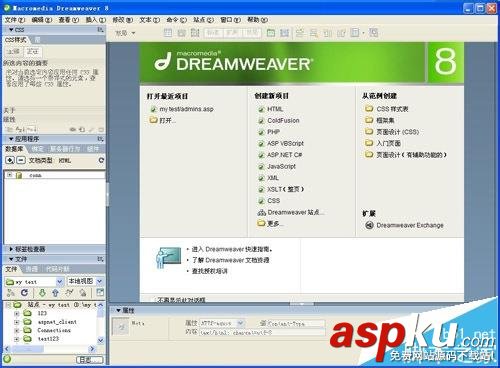Open the Dreamweaver site creation link
Screen dimensions: 500x368
[x=290, y=212]
